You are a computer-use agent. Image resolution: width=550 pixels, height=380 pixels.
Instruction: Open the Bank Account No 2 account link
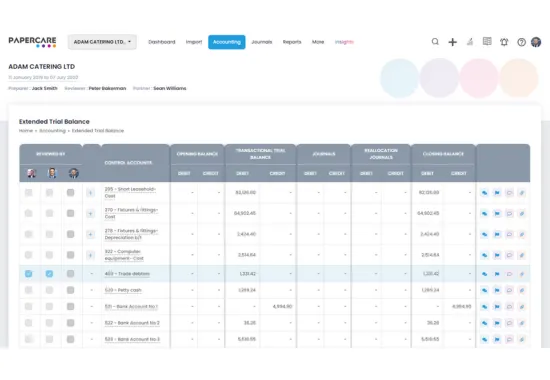click(132, 323)
